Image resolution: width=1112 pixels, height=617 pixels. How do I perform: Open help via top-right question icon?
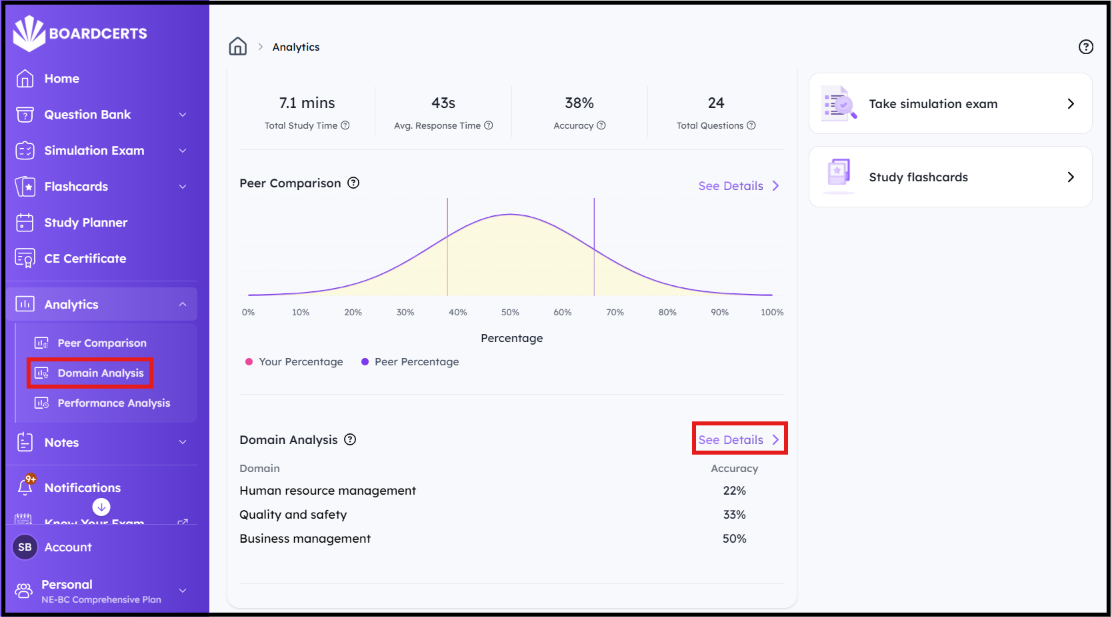click(1085, 47)
